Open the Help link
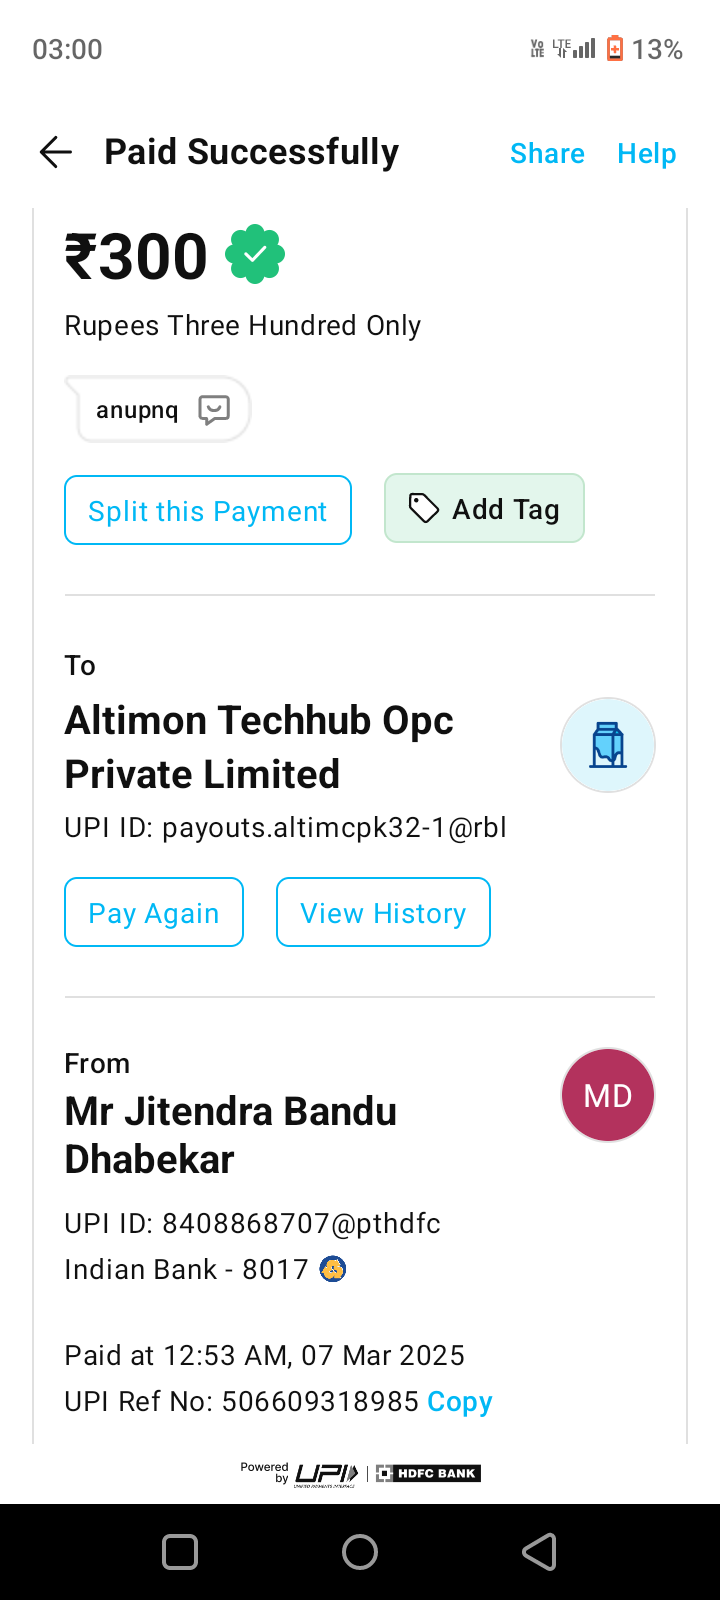720x1600 pixels. 646,153
